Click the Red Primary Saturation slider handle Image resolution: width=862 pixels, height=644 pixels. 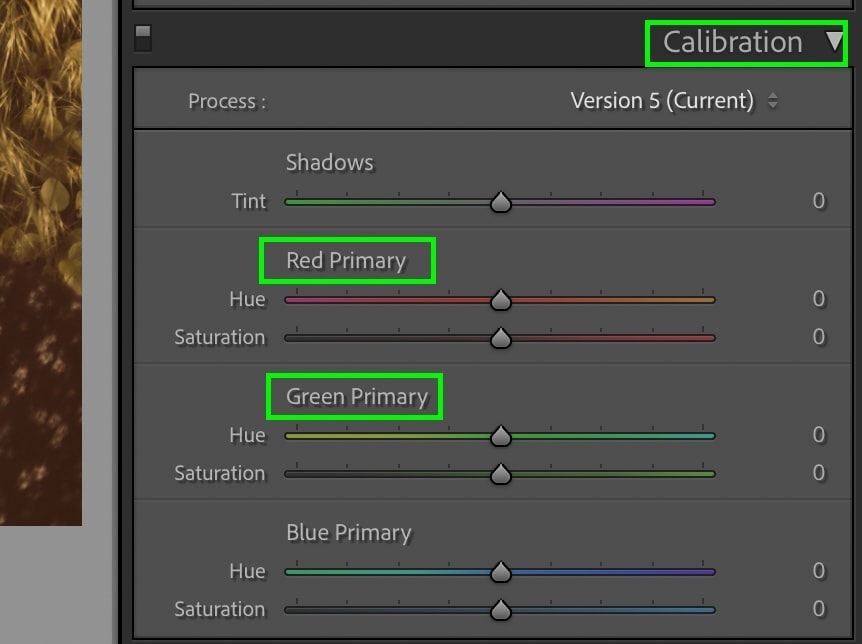point(501,338)
